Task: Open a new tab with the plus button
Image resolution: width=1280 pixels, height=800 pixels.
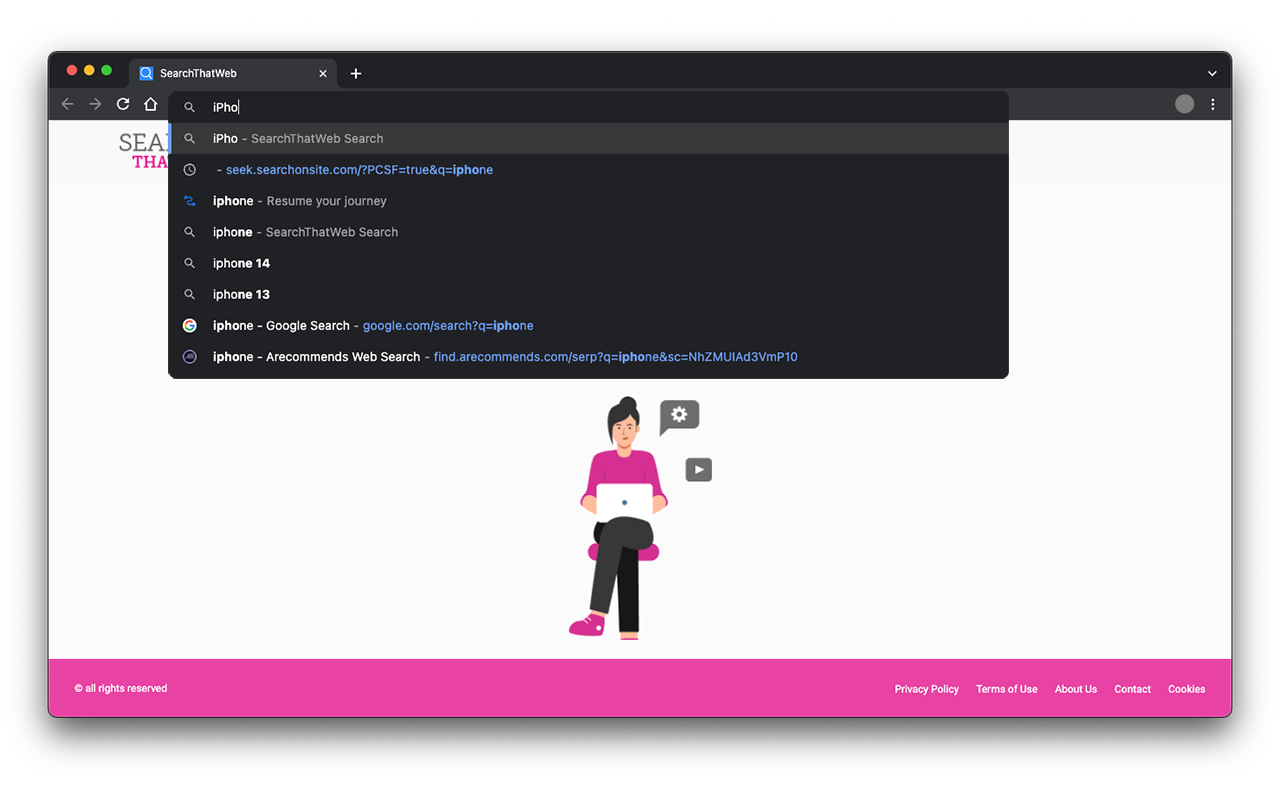Action: pos(356,73)
